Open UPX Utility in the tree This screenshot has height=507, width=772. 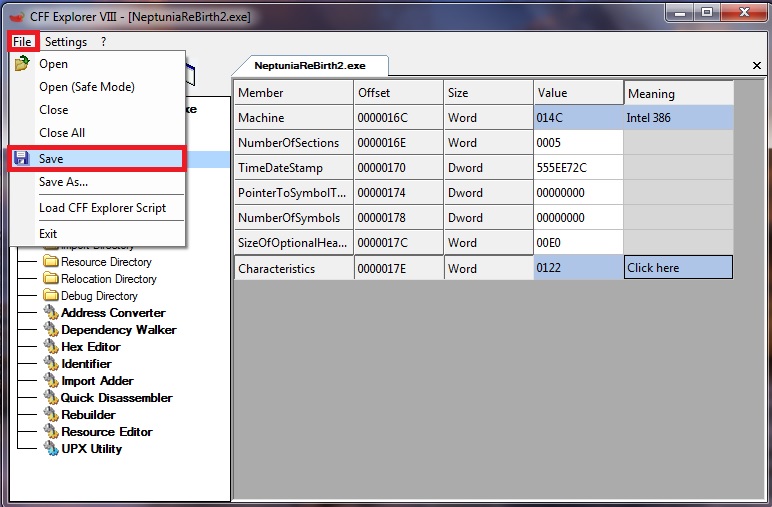(91, 449)
